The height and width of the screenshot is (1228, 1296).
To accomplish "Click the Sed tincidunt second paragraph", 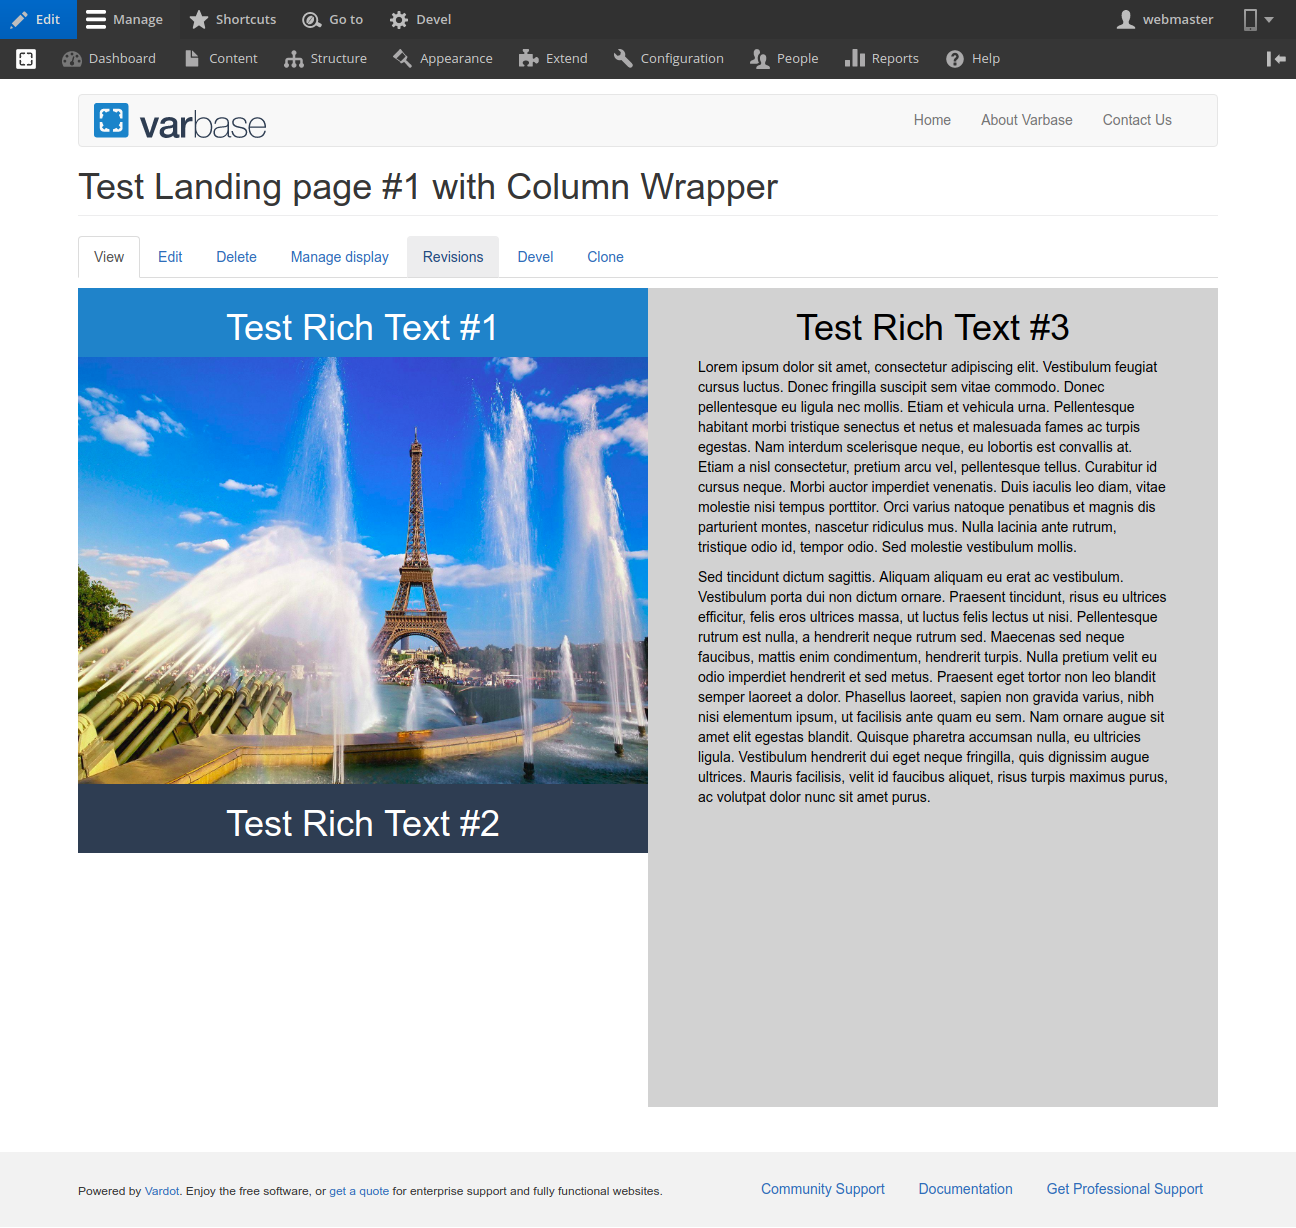I will 933,687.
